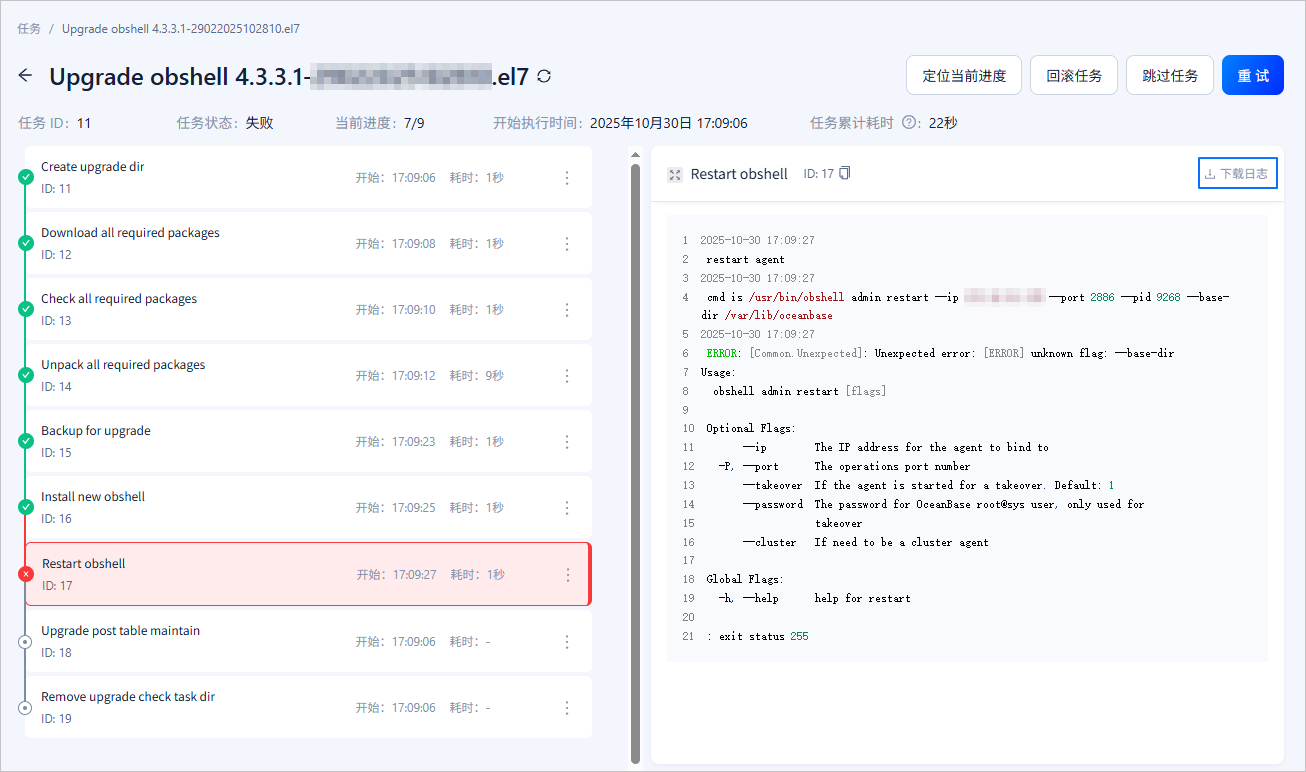Click the pending status icon for Upgrade post table maintain
The image size is (1306, 772).
point(26,641)
